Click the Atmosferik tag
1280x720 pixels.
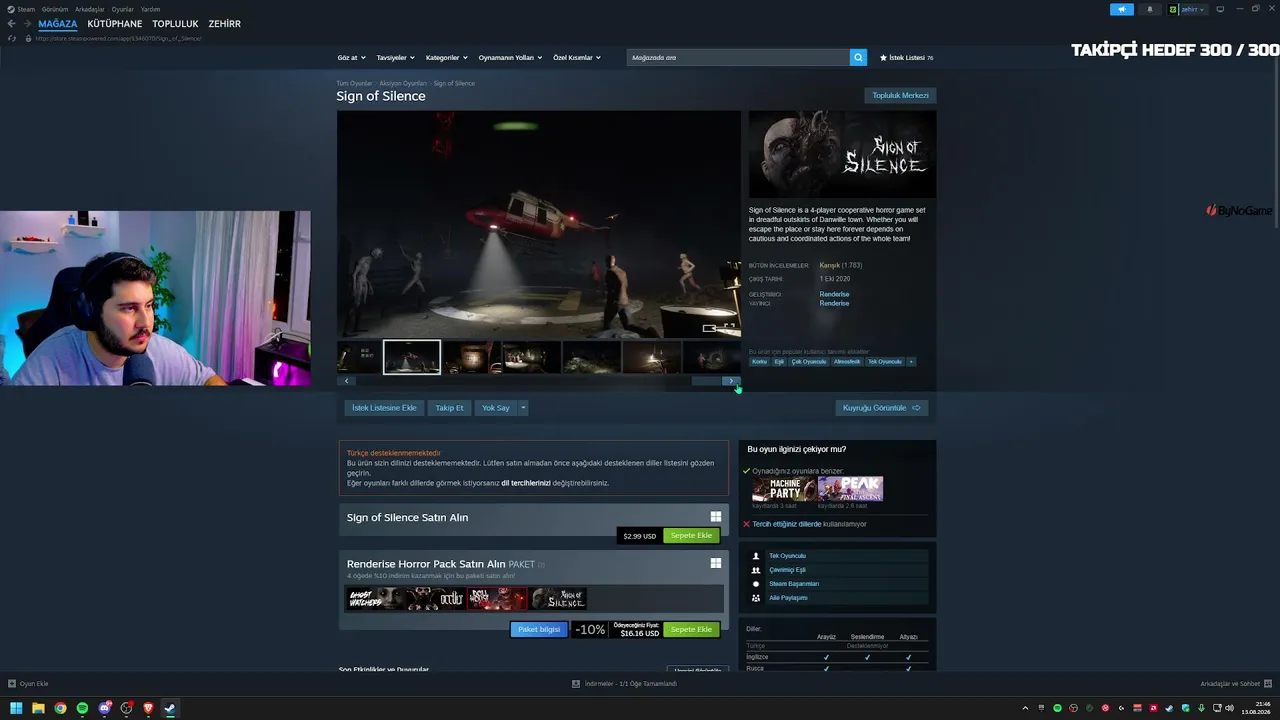847,362
